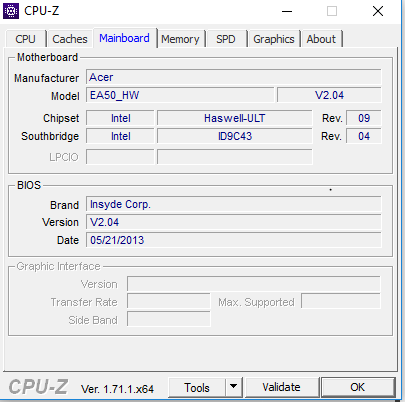This screenshot has height=402, width=405.
Task: Switch to the CPU tab
Action: (25, 39)
